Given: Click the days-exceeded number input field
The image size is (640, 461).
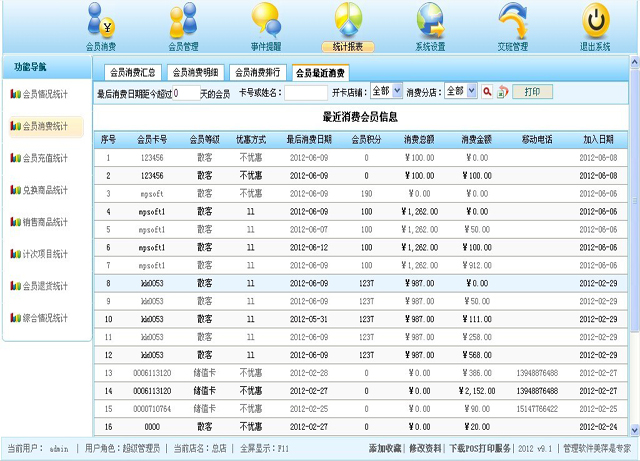Looking at the screenshot, I should coord(185,92).
